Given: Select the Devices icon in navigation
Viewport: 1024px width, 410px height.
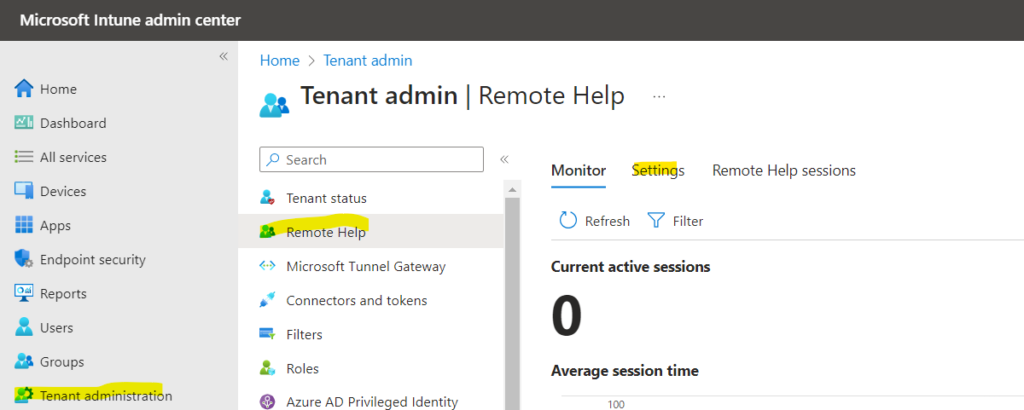Looking at the screenshot, I should [x=24, y=191].
